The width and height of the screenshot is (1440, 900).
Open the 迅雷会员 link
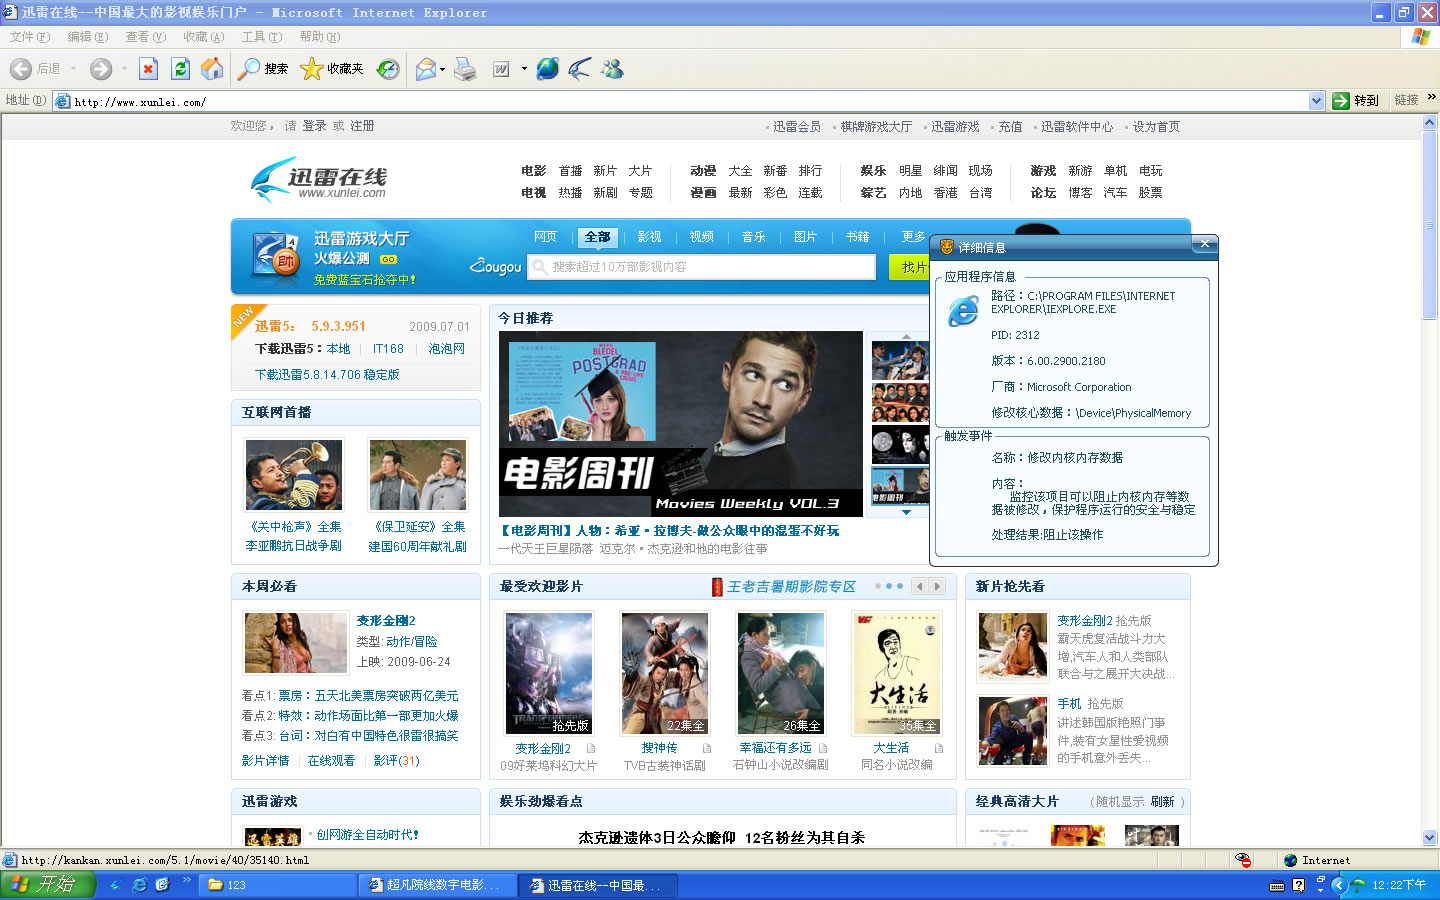[797, 127]
